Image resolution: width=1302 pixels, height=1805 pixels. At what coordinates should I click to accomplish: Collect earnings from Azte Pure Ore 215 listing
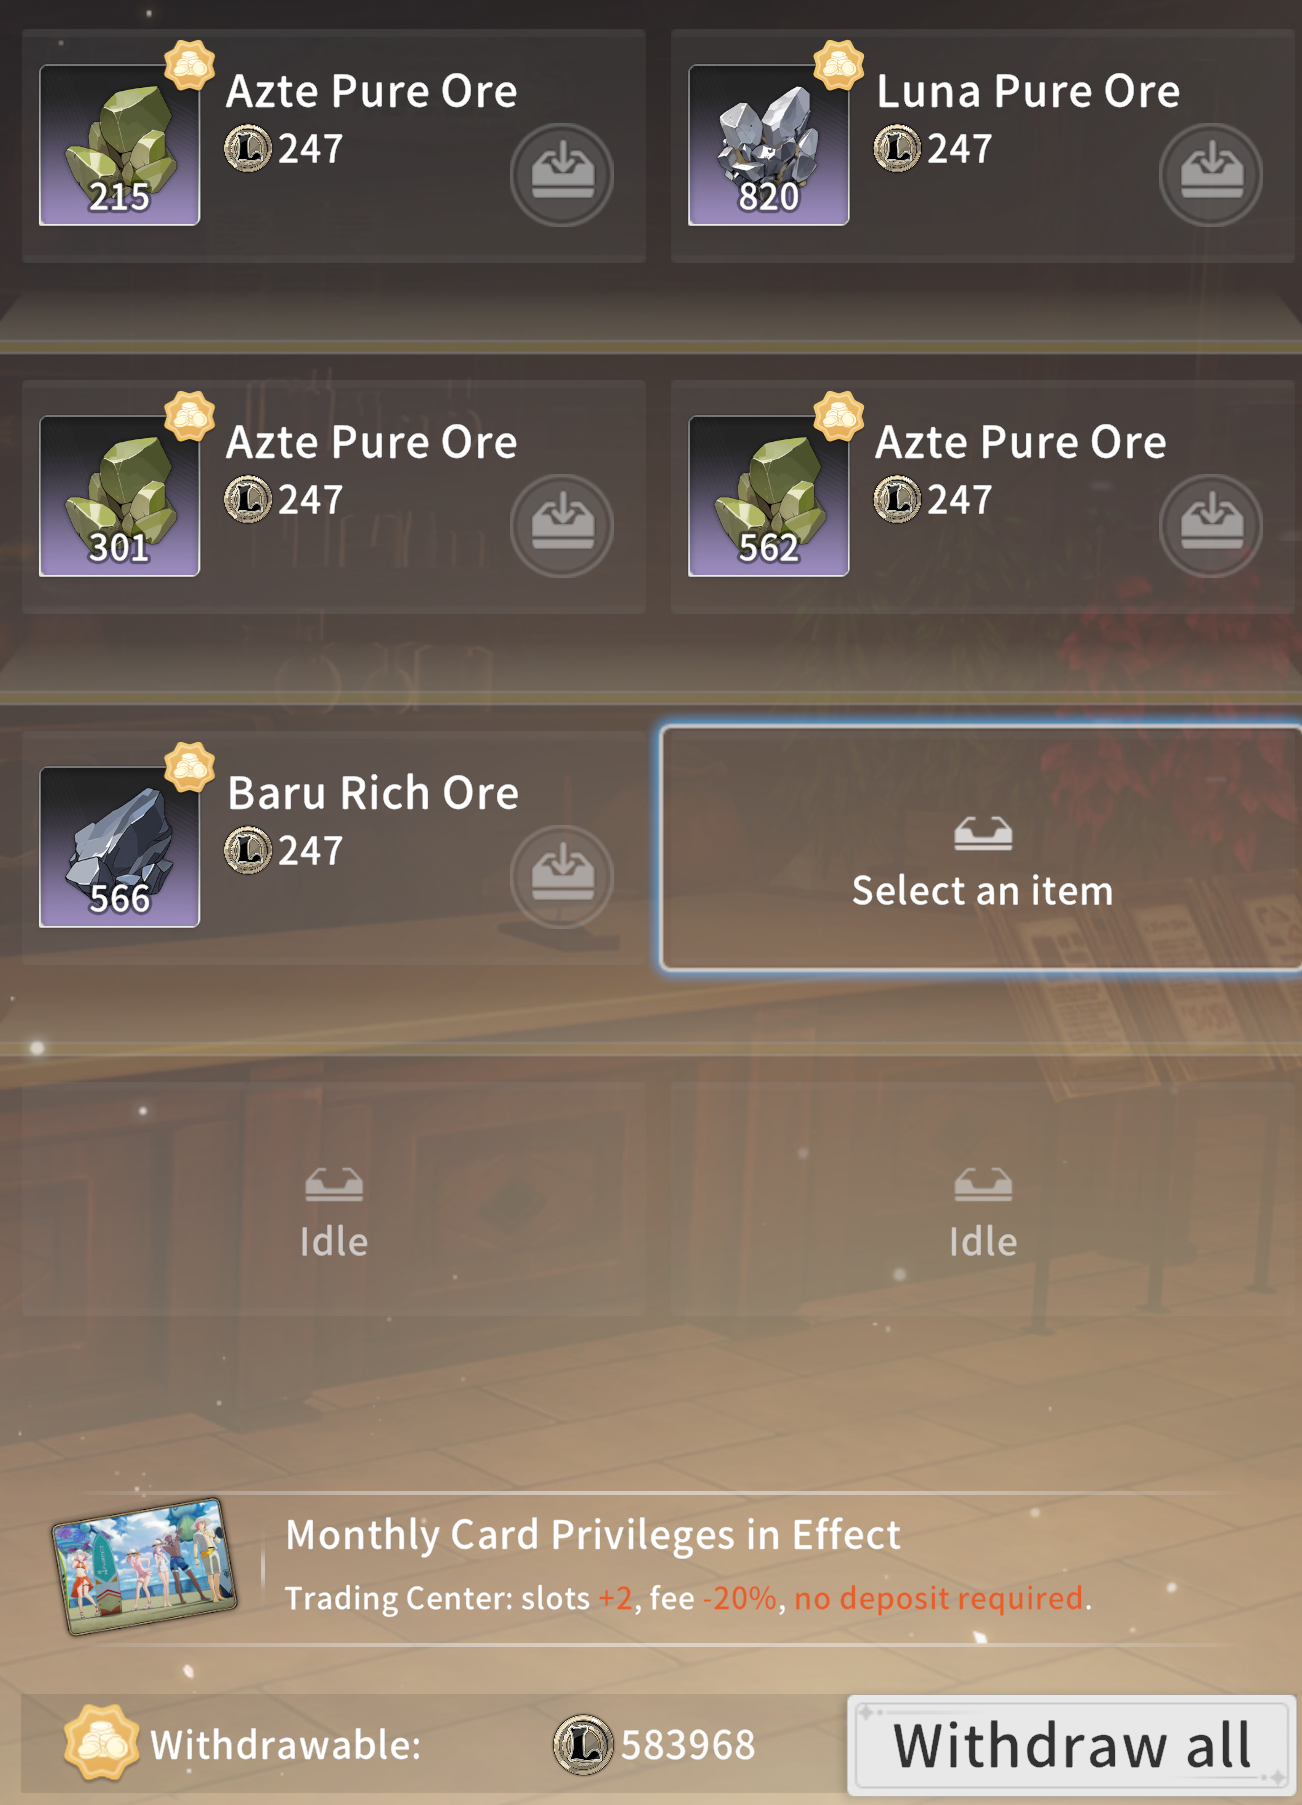coord(562,174)
